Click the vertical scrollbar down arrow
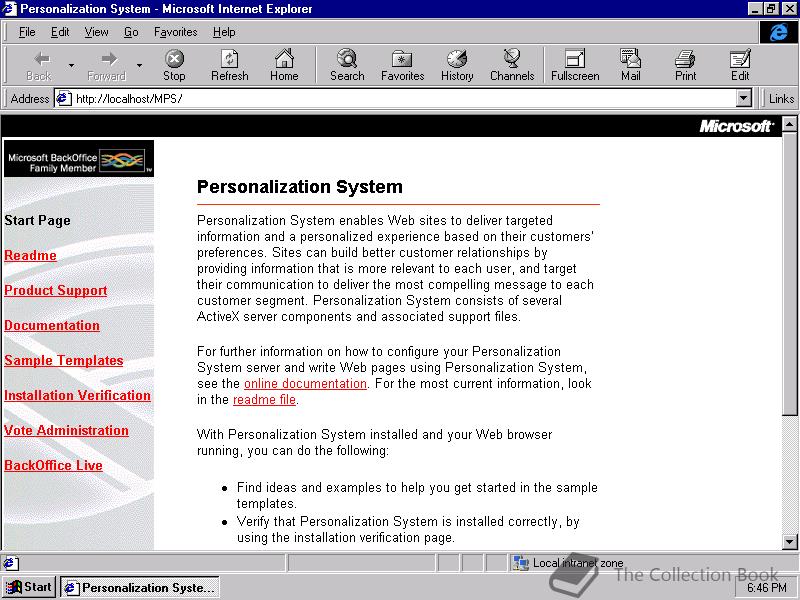Viewport: 800px width, 600px height. [789, 542]
